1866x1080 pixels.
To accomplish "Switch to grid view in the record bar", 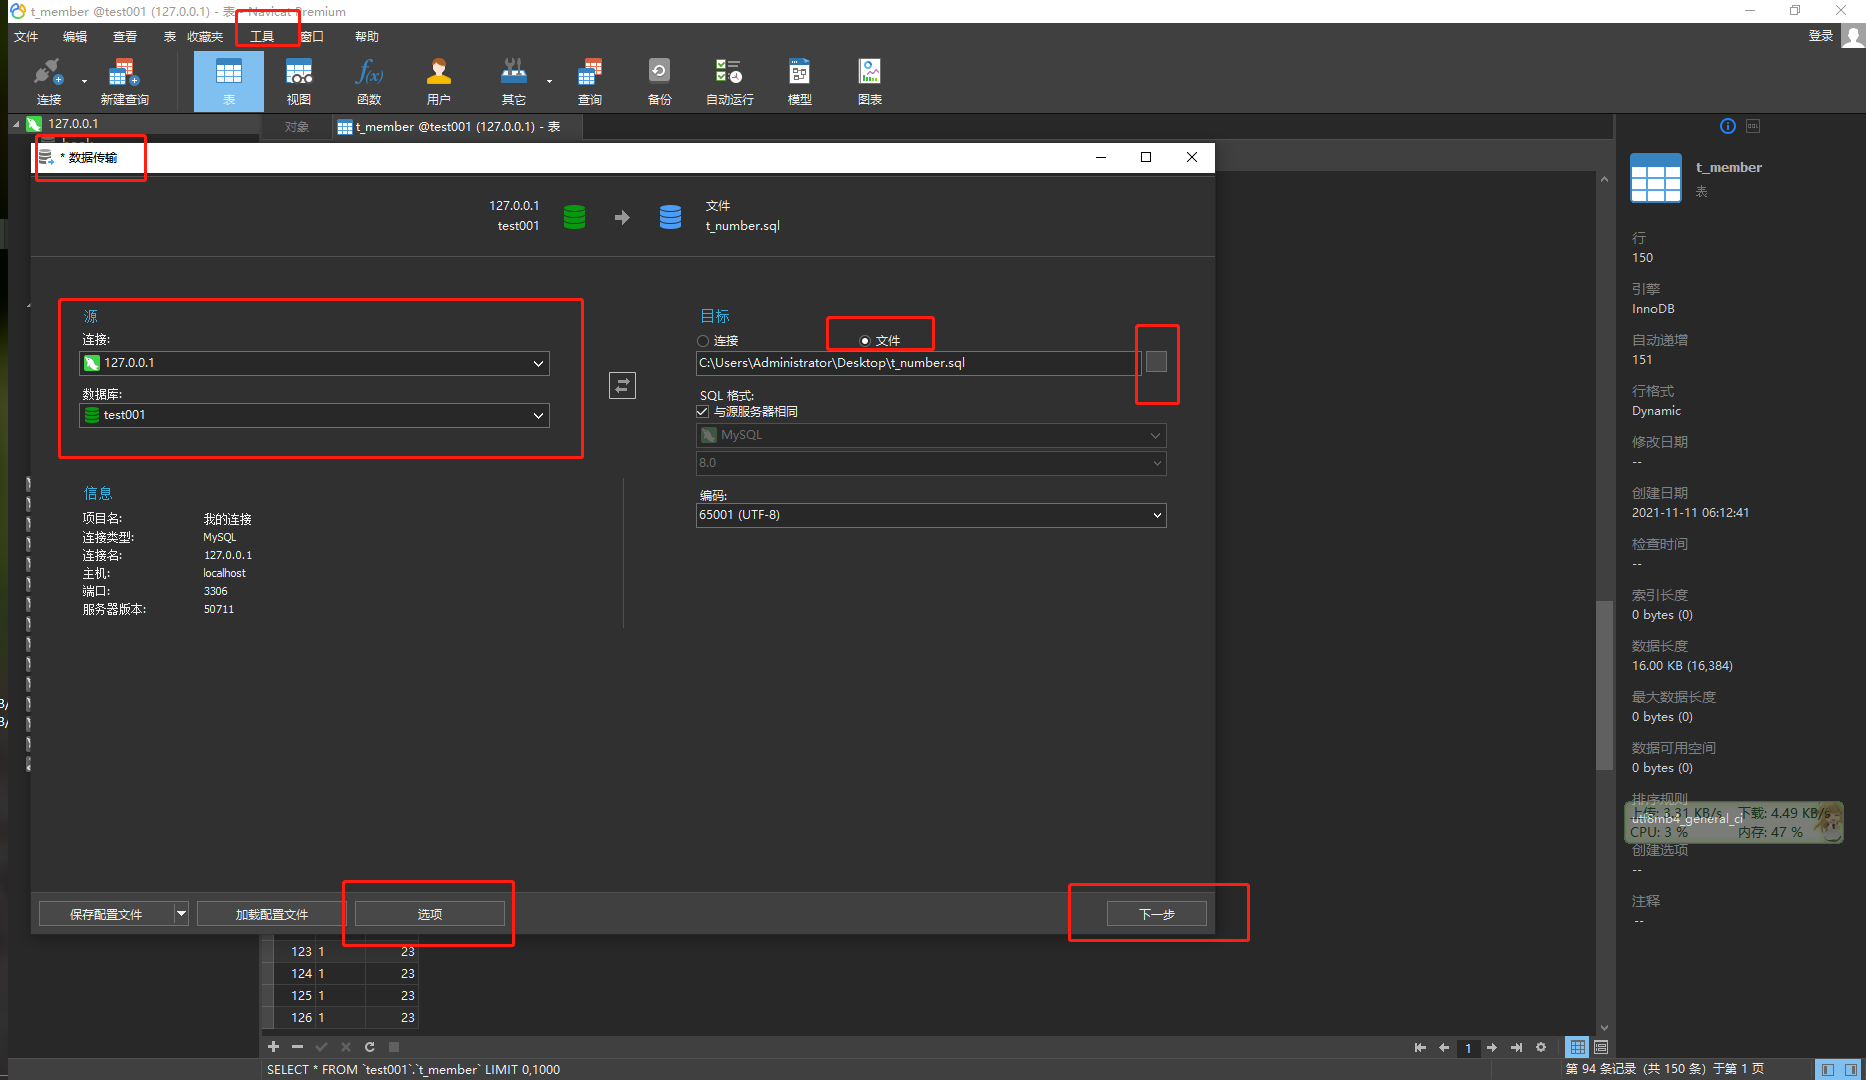I will tap(1577, 1048).
